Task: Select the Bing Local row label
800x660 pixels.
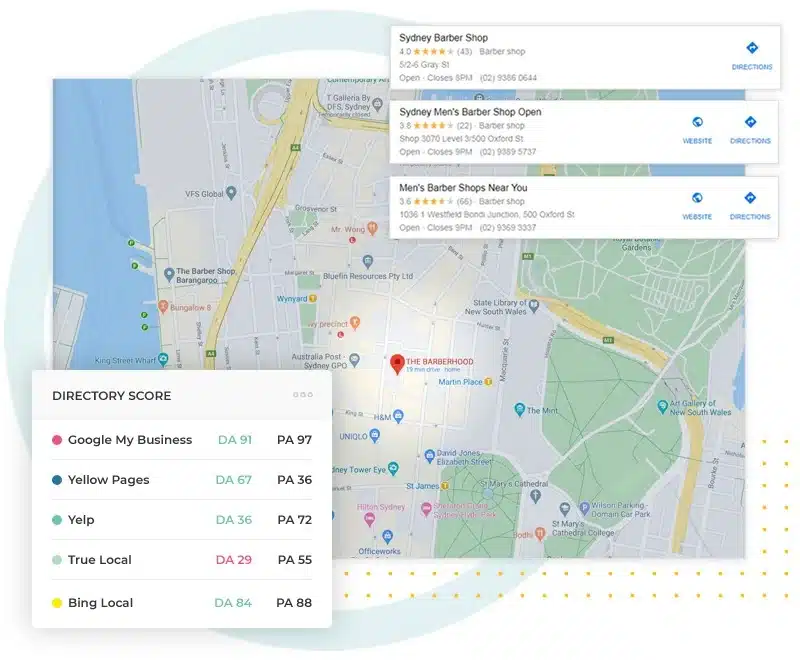Action: tap(101, 603)
